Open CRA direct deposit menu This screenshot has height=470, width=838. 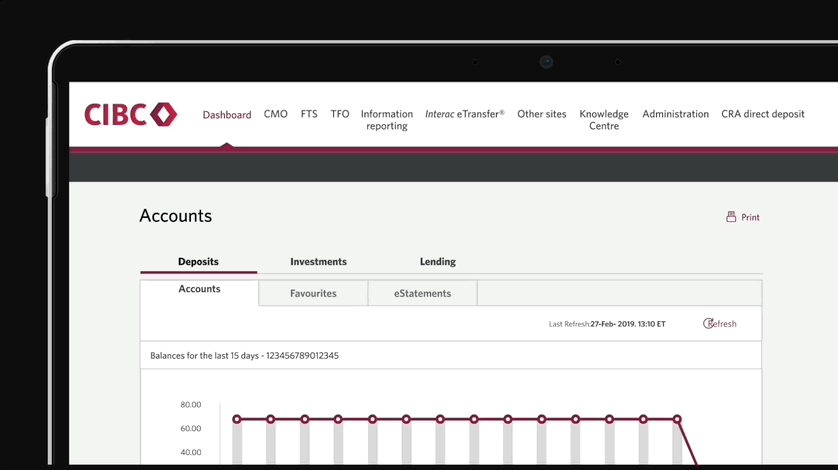763,114
